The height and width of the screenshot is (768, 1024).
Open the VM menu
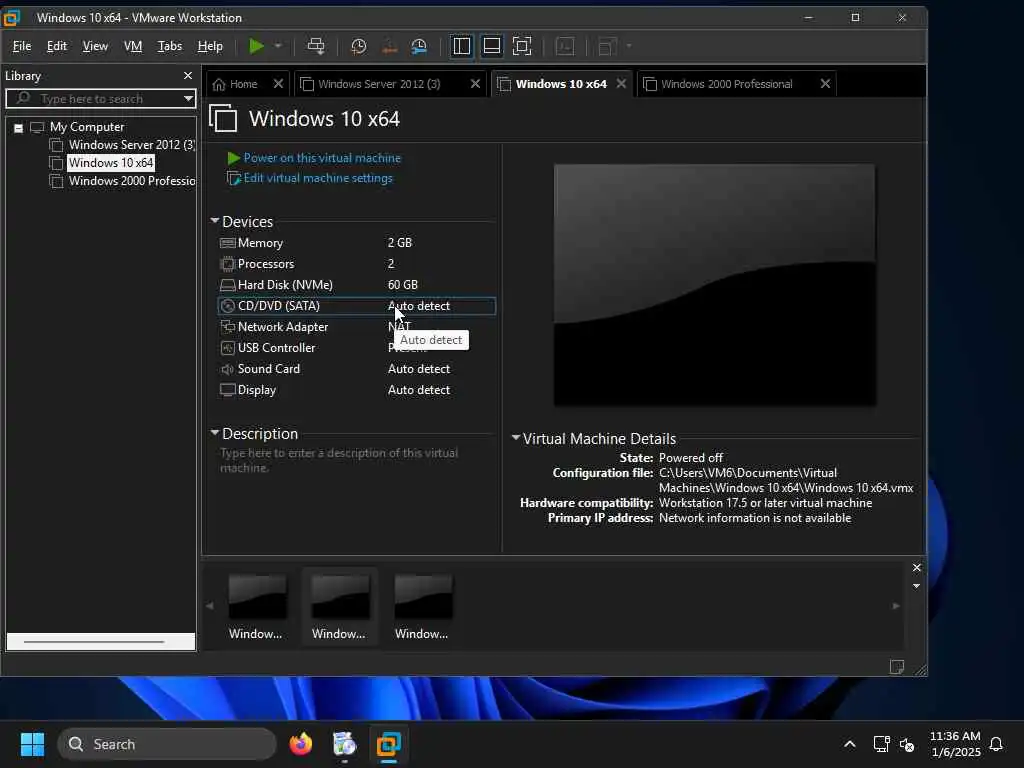pyautogui.click(x=133, y=46)
